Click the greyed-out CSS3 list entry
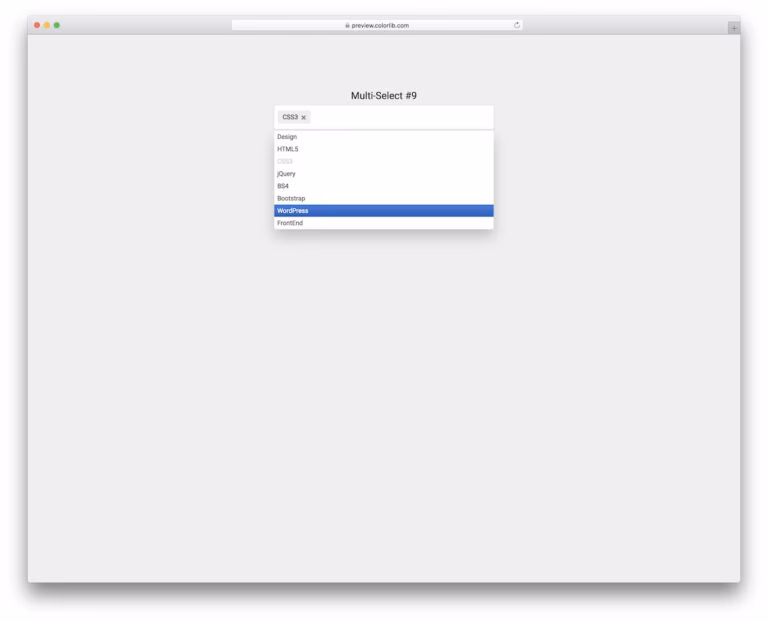 point(384,161)
